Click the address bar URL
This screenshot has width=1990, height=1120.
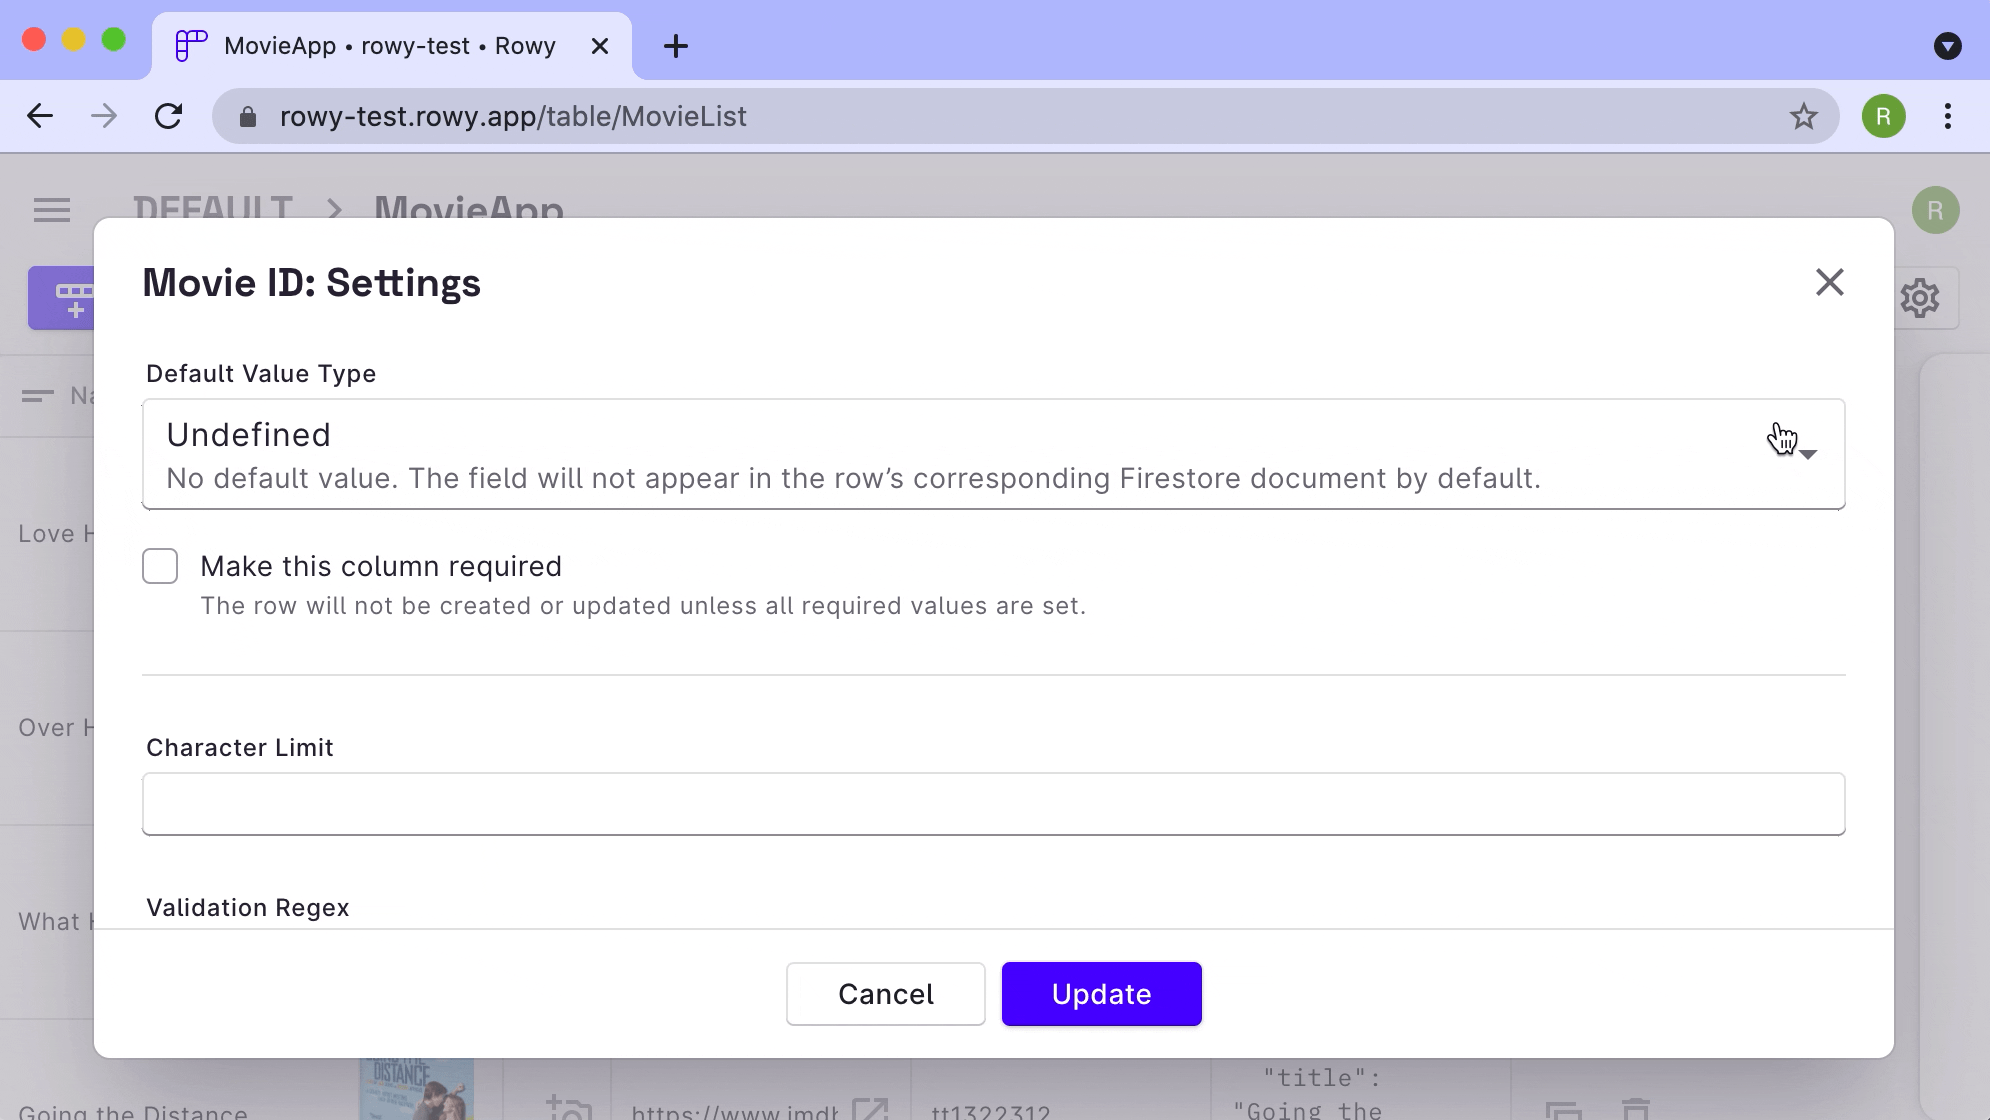(512, 116)
